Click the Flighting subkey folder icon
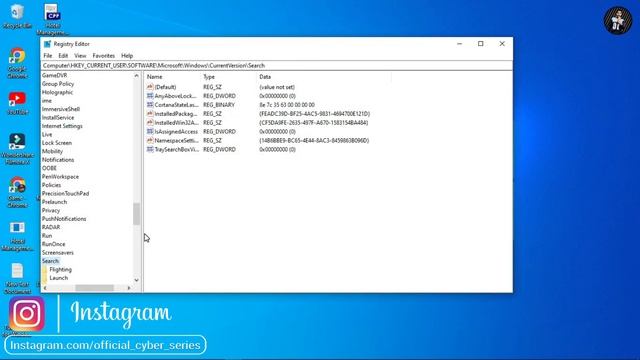 45,269
